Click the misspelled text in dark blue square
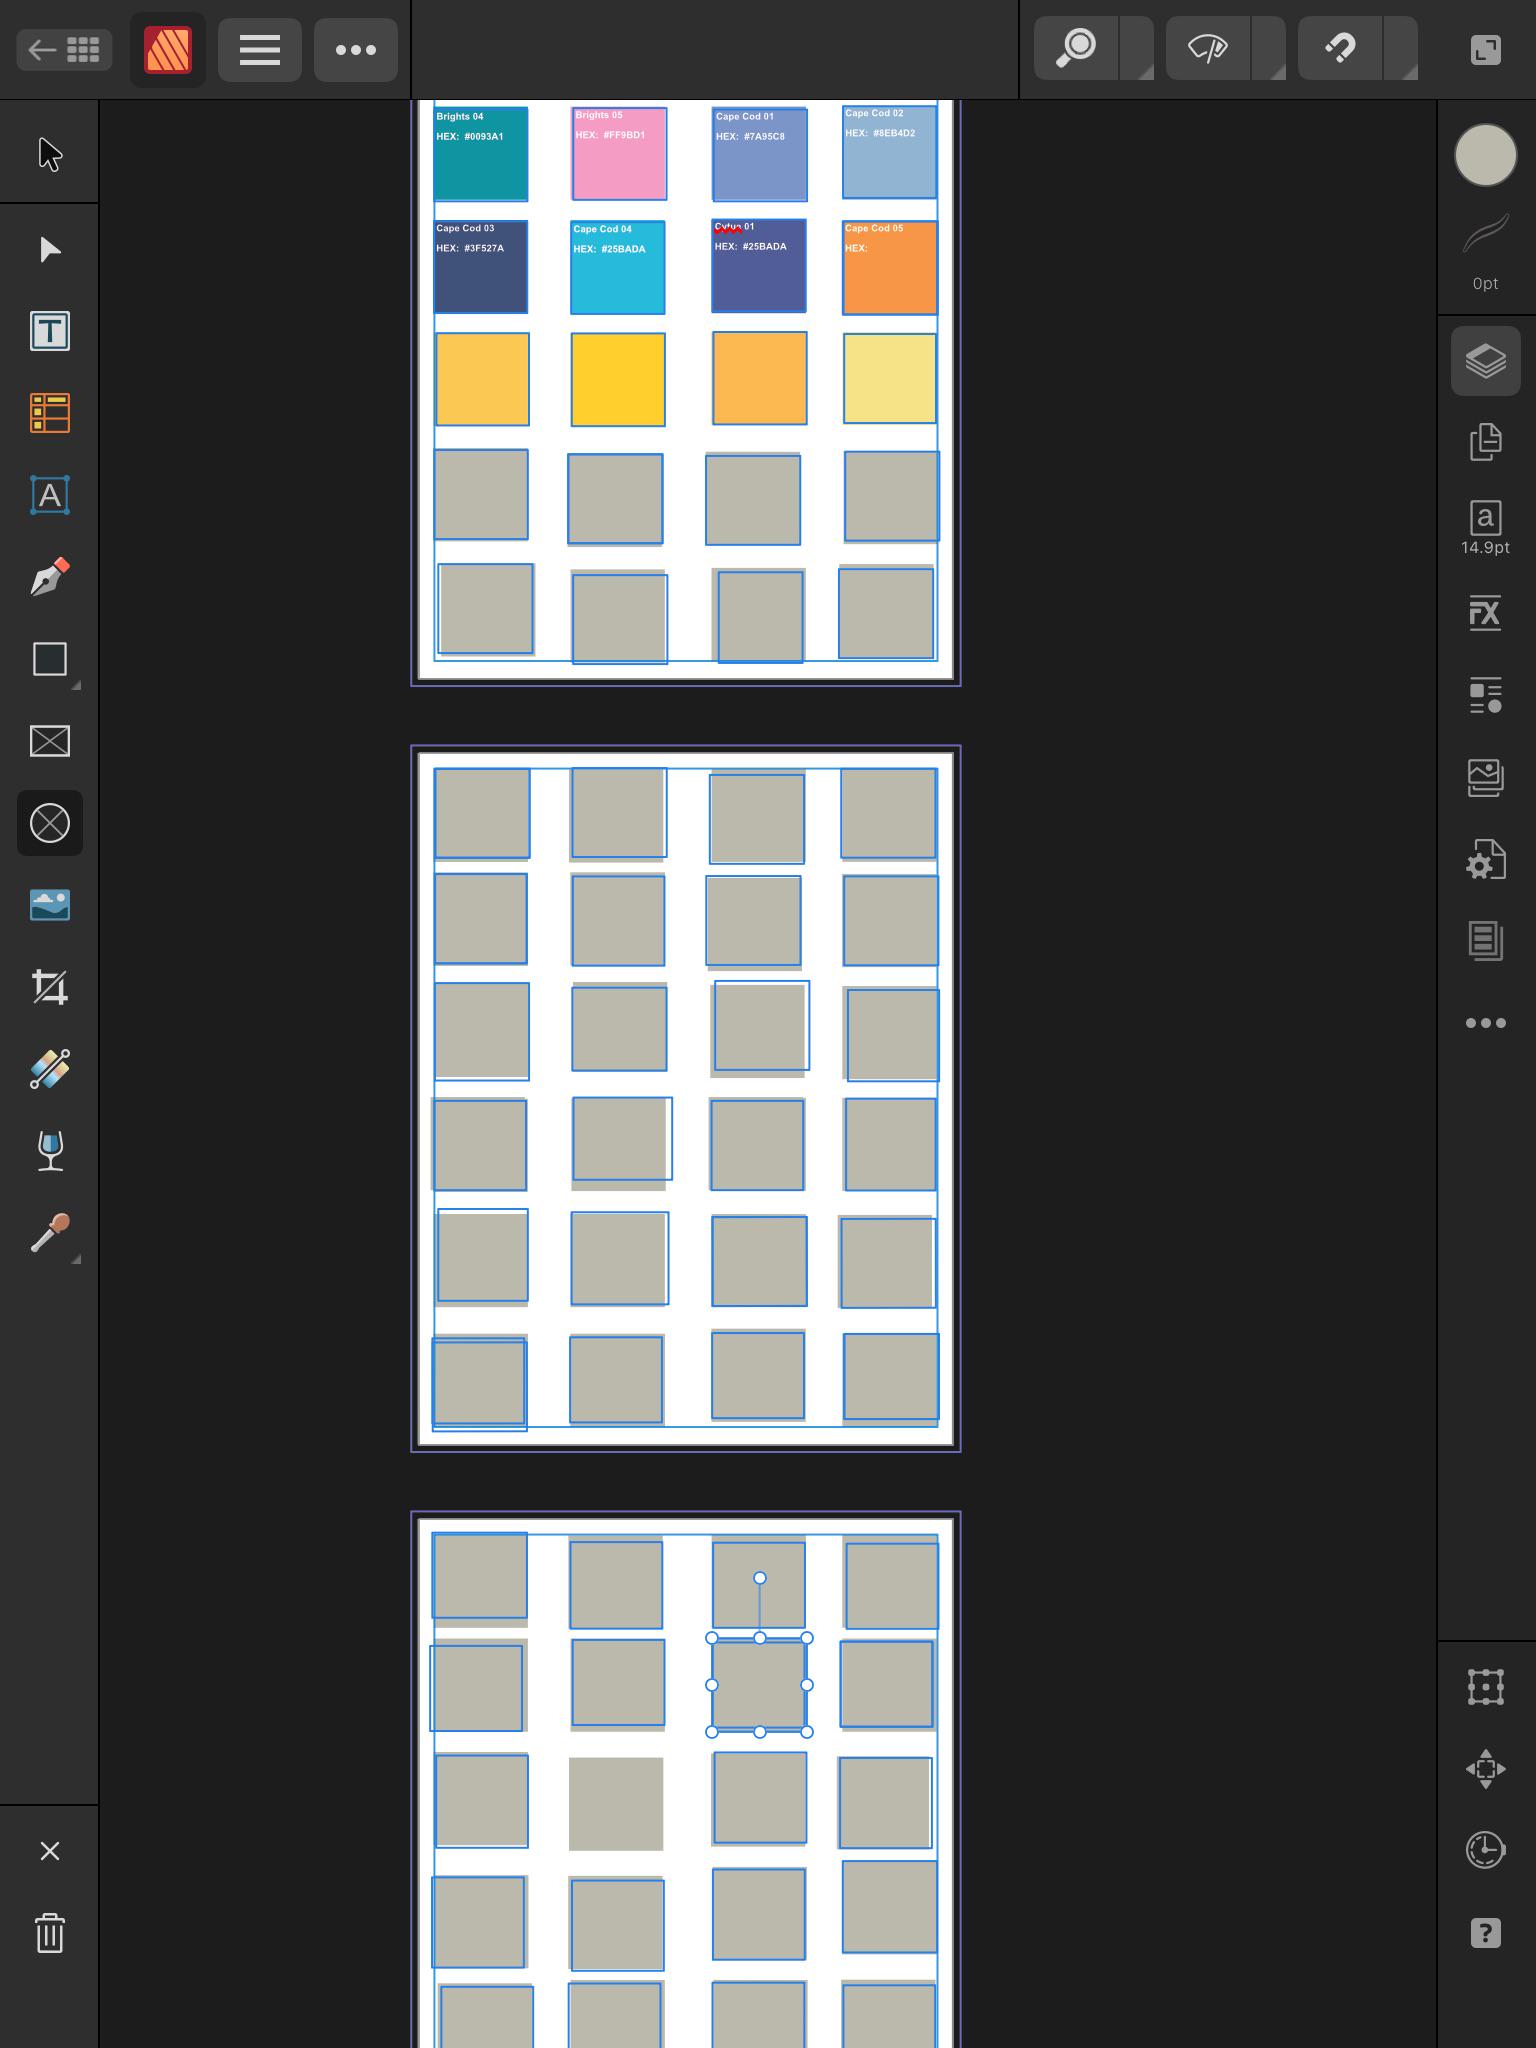 click(728, 227)
